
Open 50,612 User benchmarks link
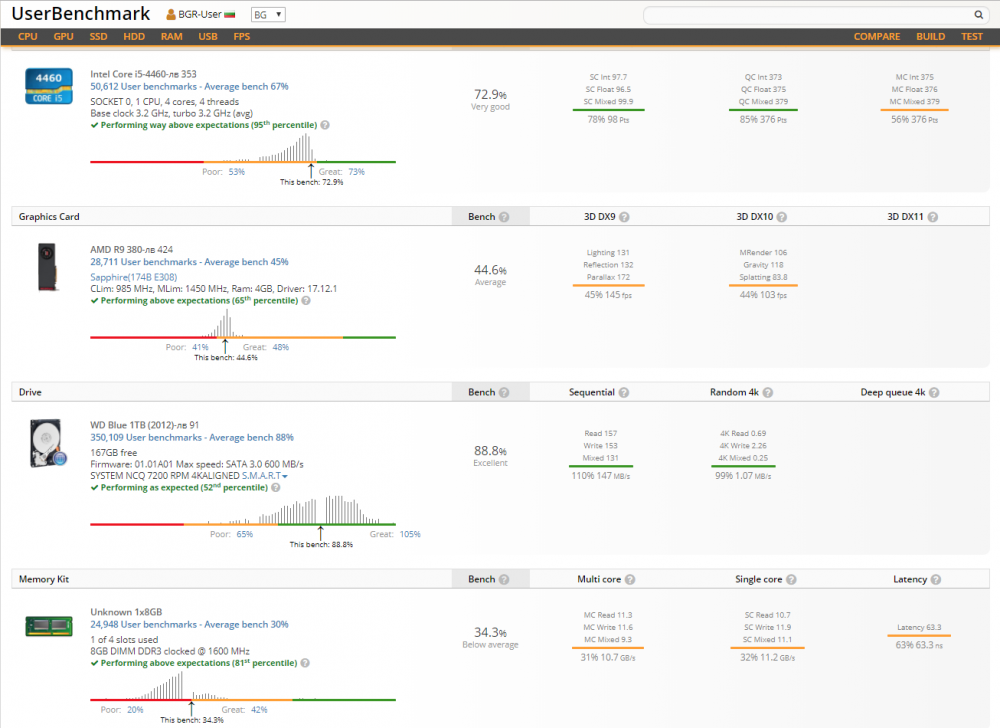point(189,86)
